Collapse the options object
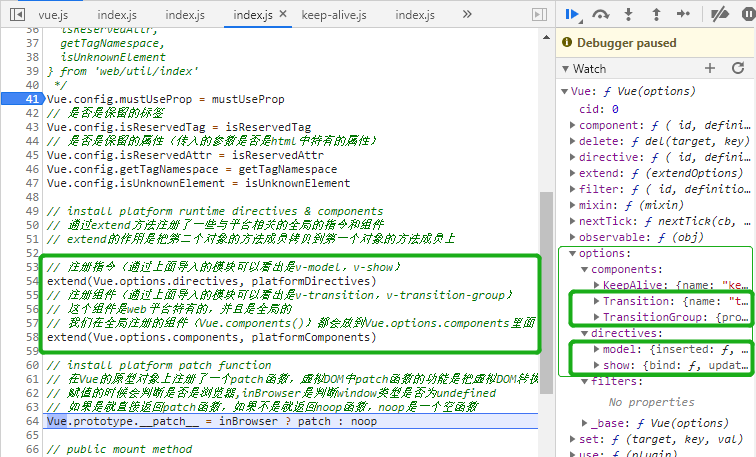 [572, 253]
